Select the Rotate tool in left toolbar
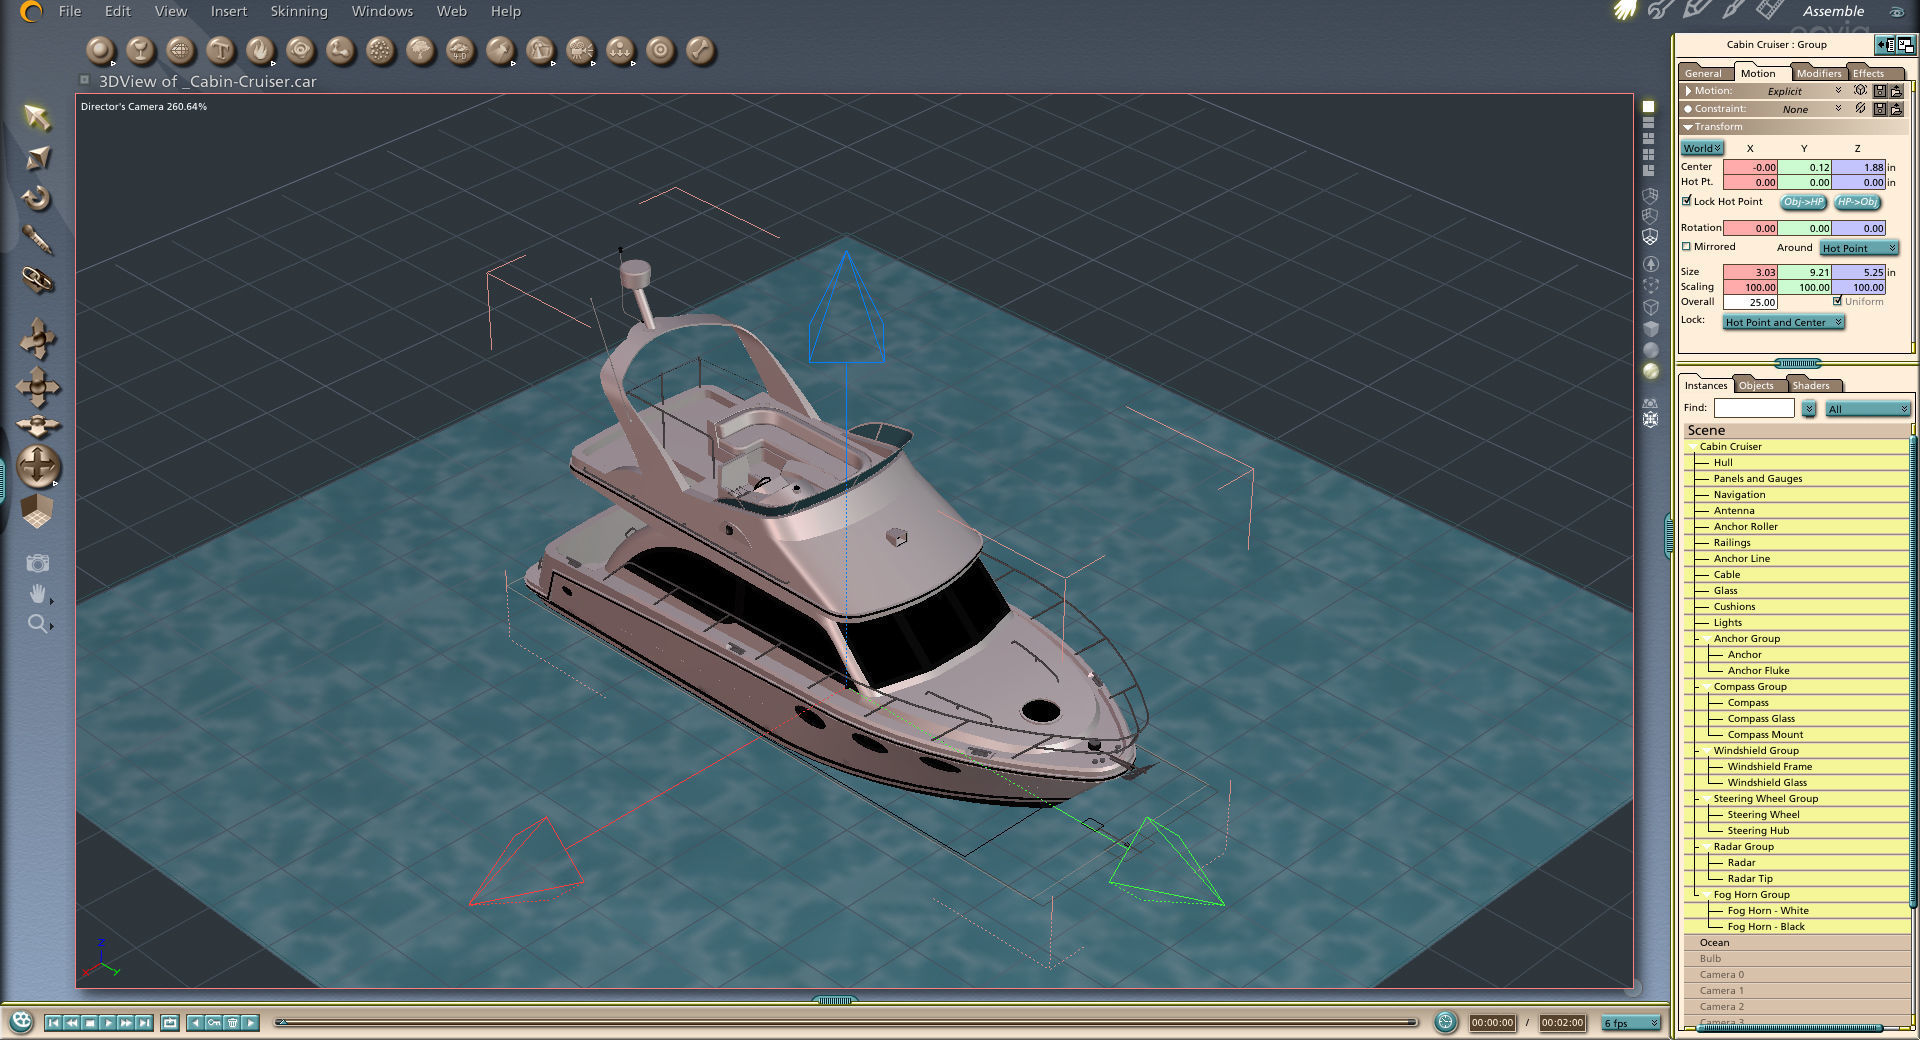Screen dimensions: 1920x1040 click(37, 198)
